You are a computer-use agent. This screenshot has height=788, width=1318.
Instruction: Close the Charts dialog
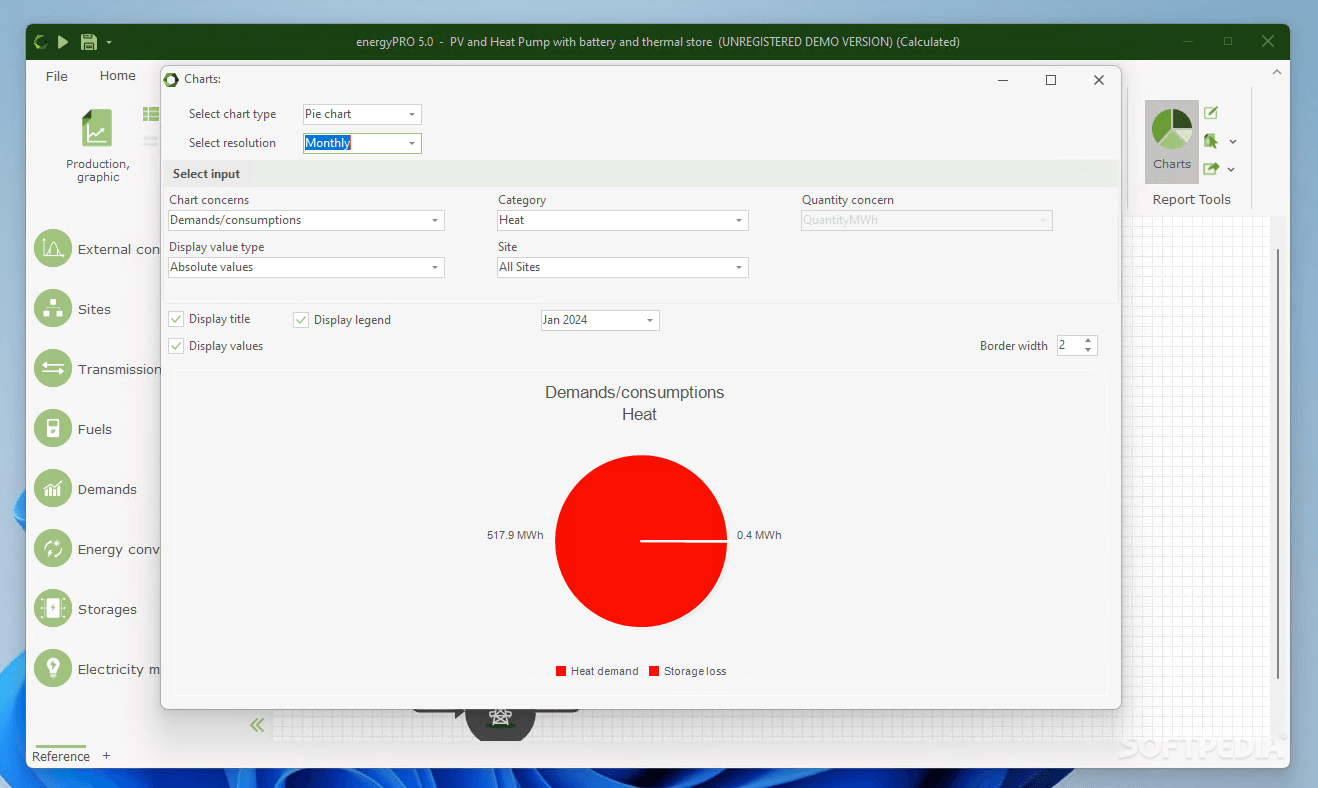(1099, 80)
